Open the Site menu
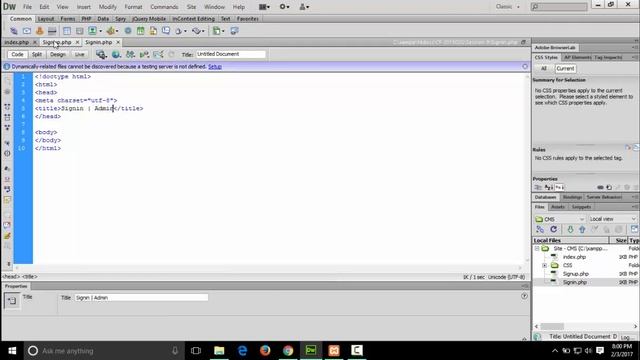This screenshot has height=360, width=640. pyautogui.click(x=191, y=7)
